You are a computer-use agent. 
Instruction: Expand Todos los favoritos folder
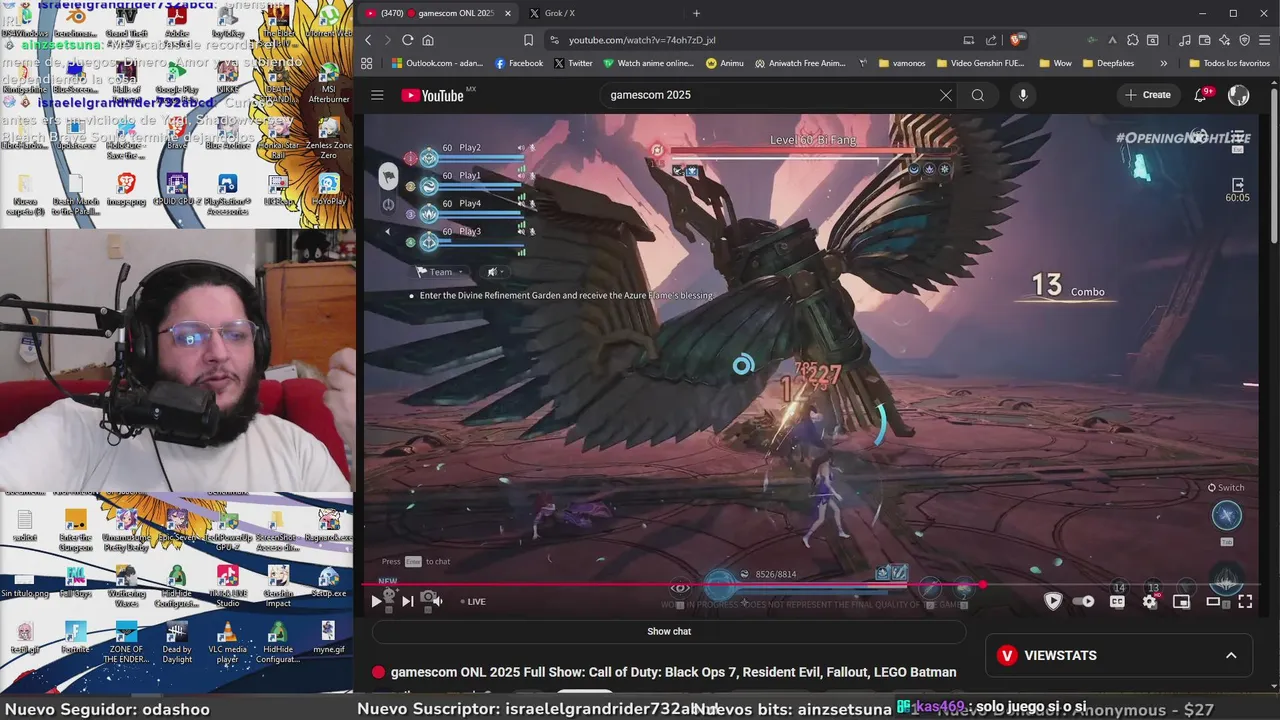click(1229, 63)
